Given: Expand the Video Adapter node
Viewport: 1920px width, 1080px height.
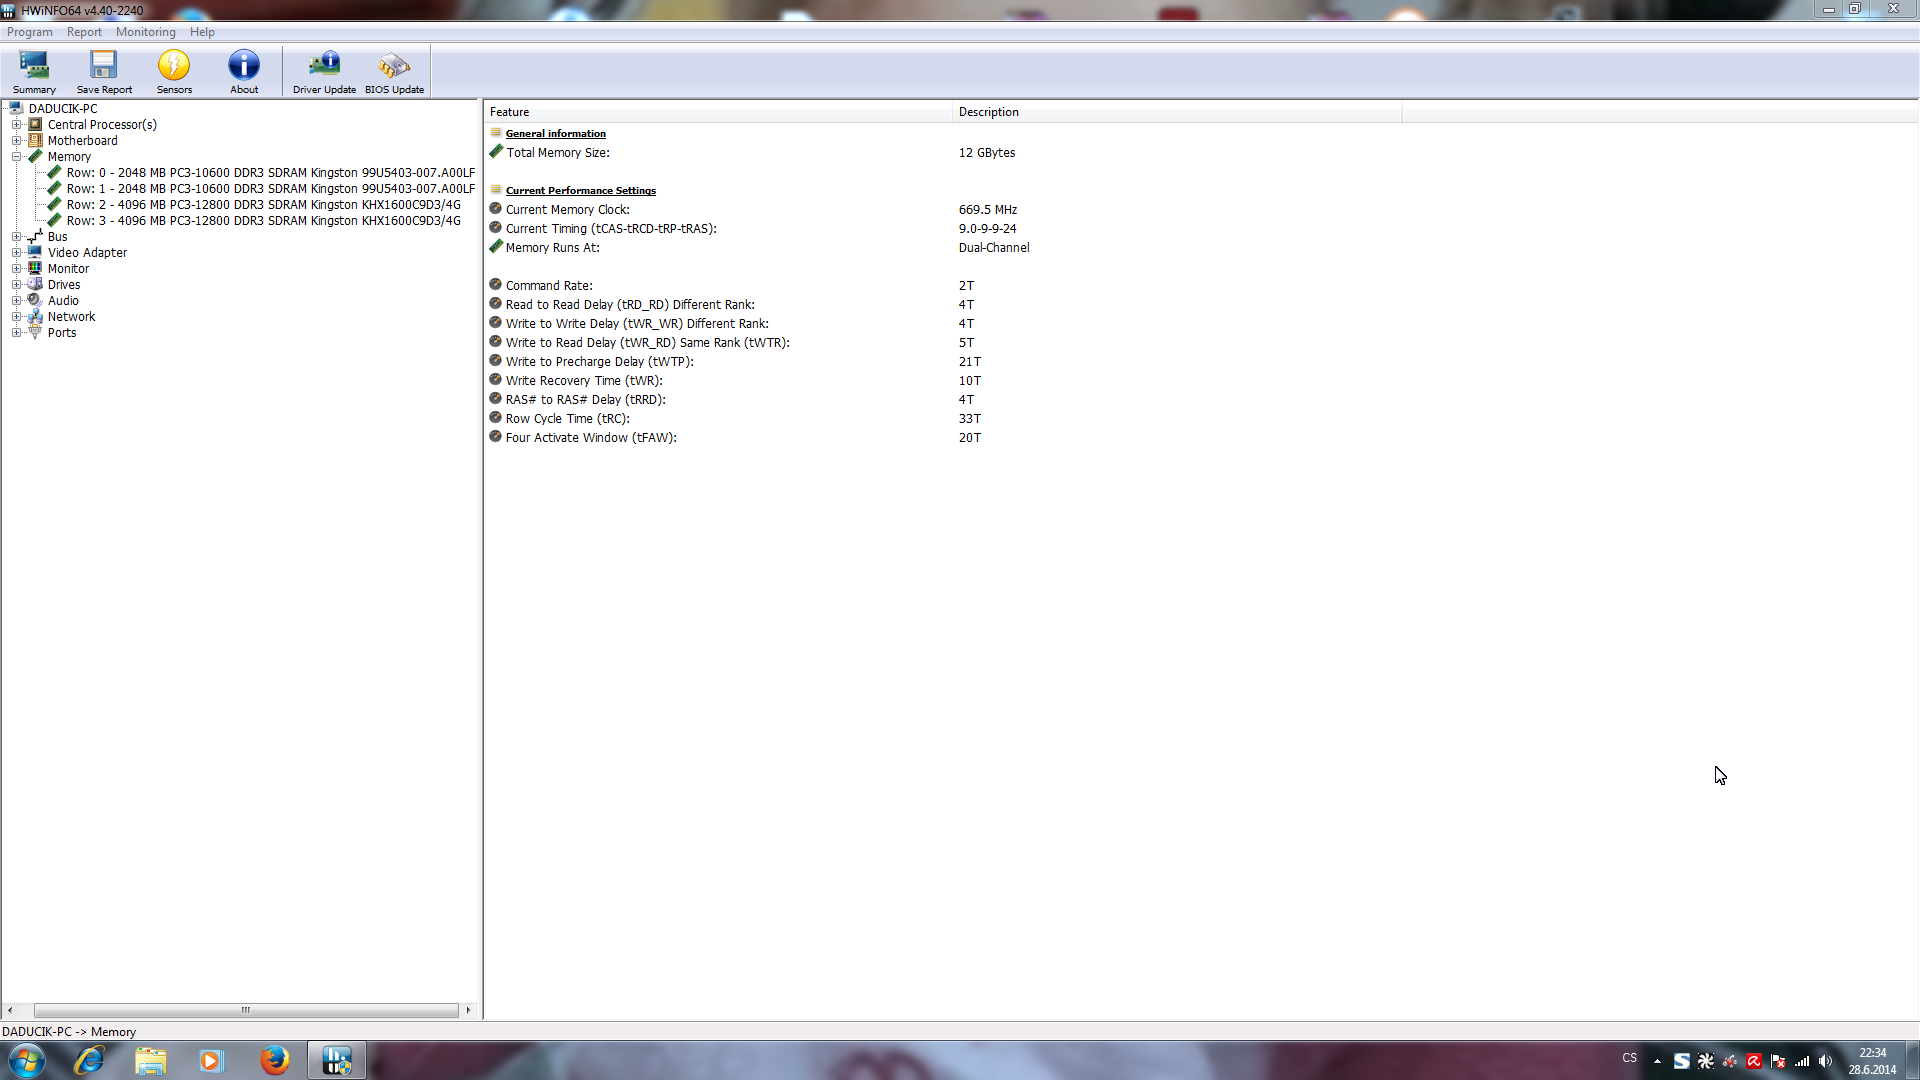Looking at the screenshot, I should click(16, 253).
